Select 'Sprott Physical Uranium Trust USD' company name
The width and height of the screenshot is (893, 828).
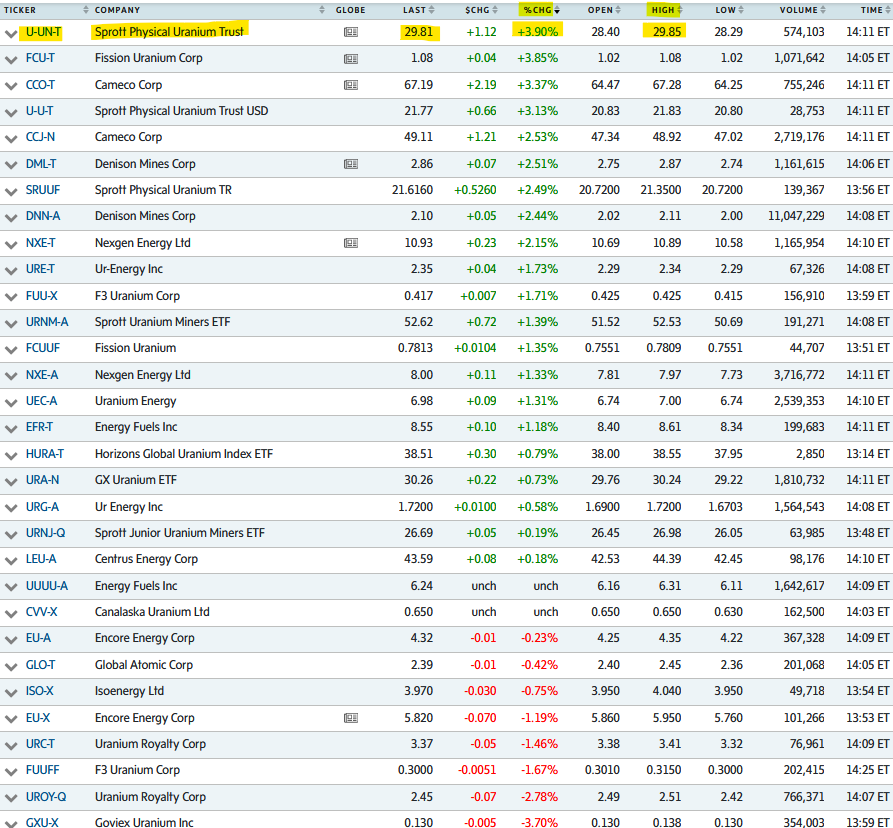point(181,111)
